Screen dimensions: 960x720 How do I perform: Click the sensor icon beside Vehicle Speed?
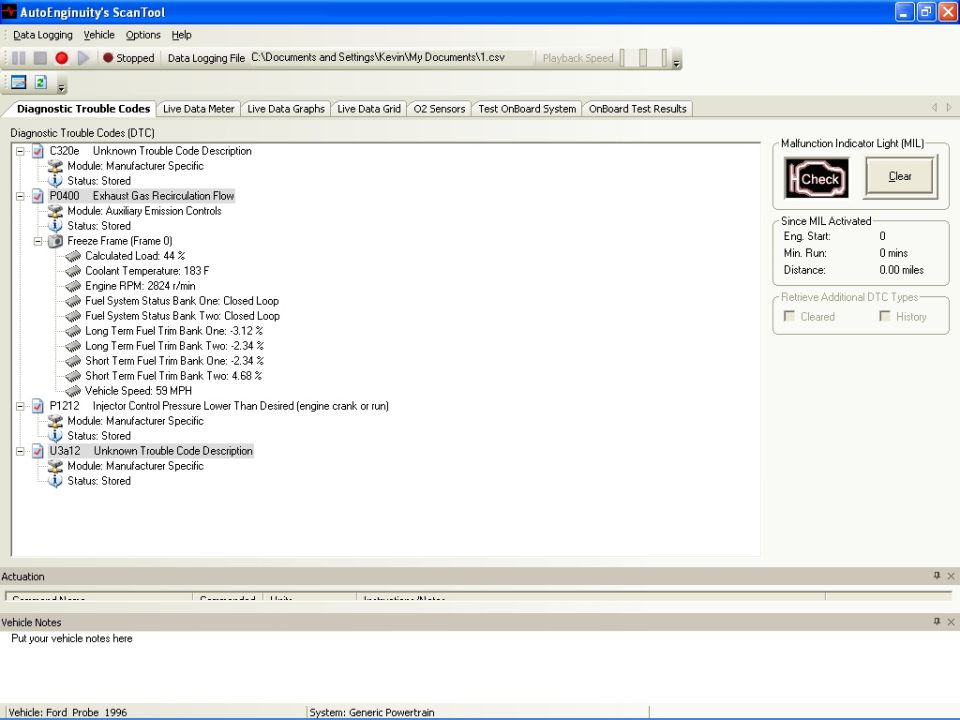(x=73, y=391)
